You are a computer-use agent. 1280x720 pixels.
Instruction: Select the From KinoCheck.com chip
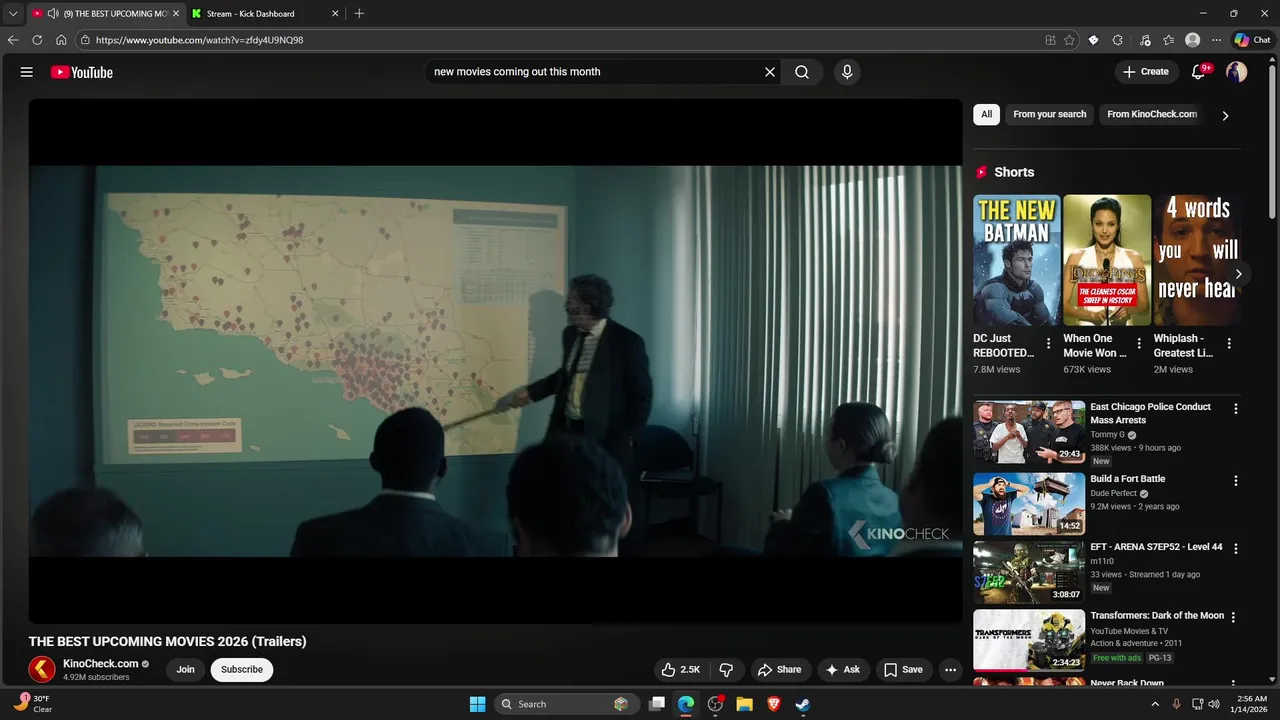[x=1152, y=114]
